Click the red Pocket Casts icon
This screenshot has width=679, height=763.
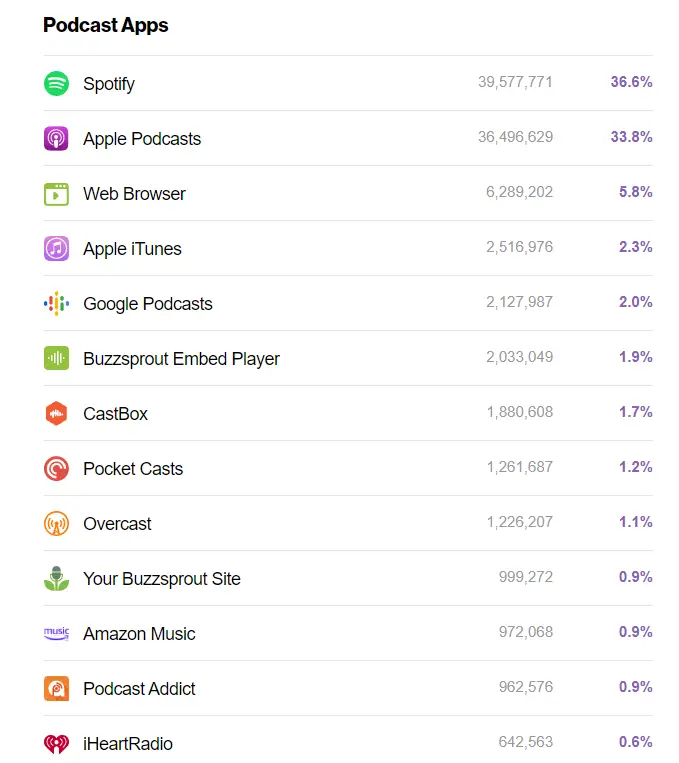click(x=56, y=469)
